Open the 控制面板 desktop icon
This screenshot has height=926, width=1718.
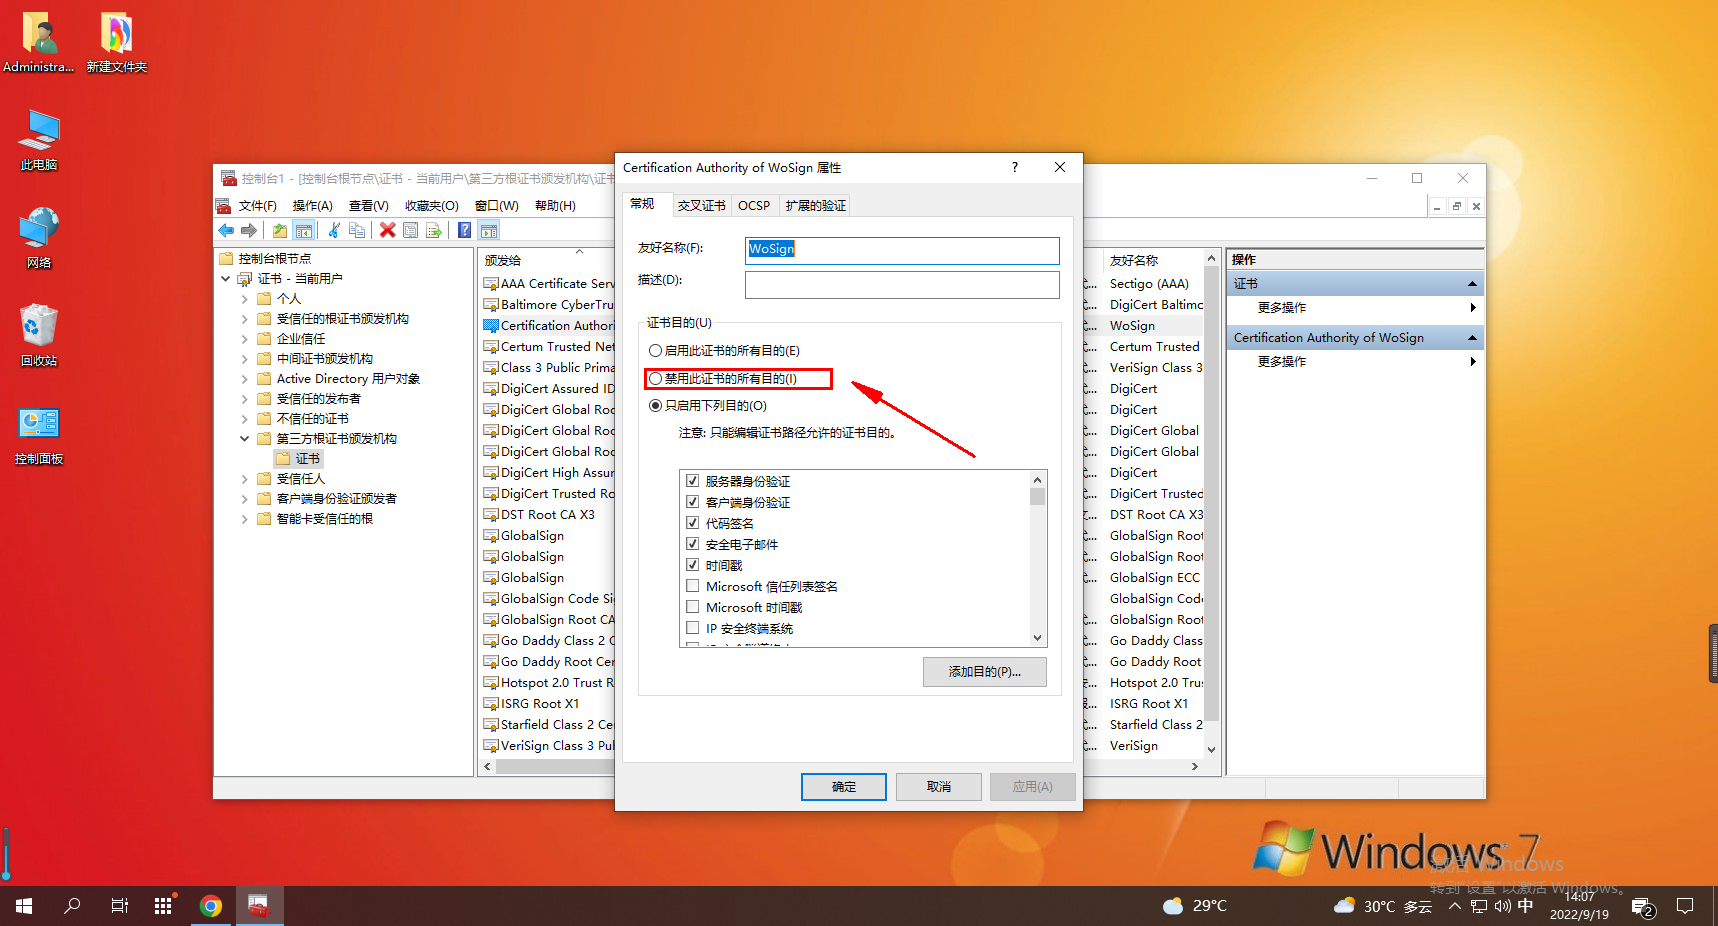[x=39, y=434]
